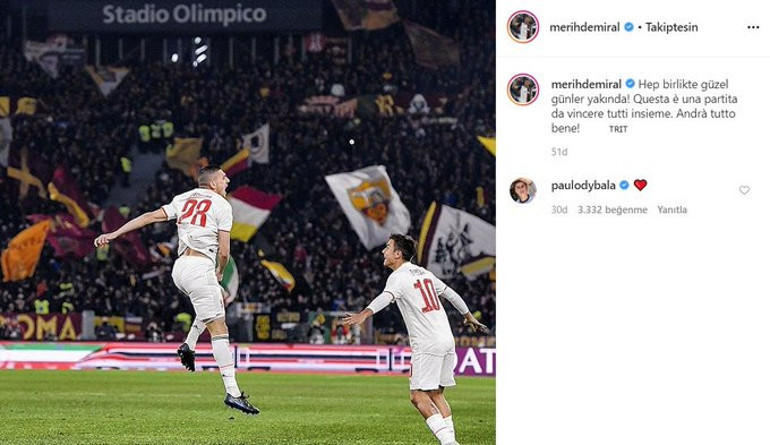770x445 pixels.
Task: Open merihdemiral username in the header
Action: pyautogui.click(x=584, y=28)
